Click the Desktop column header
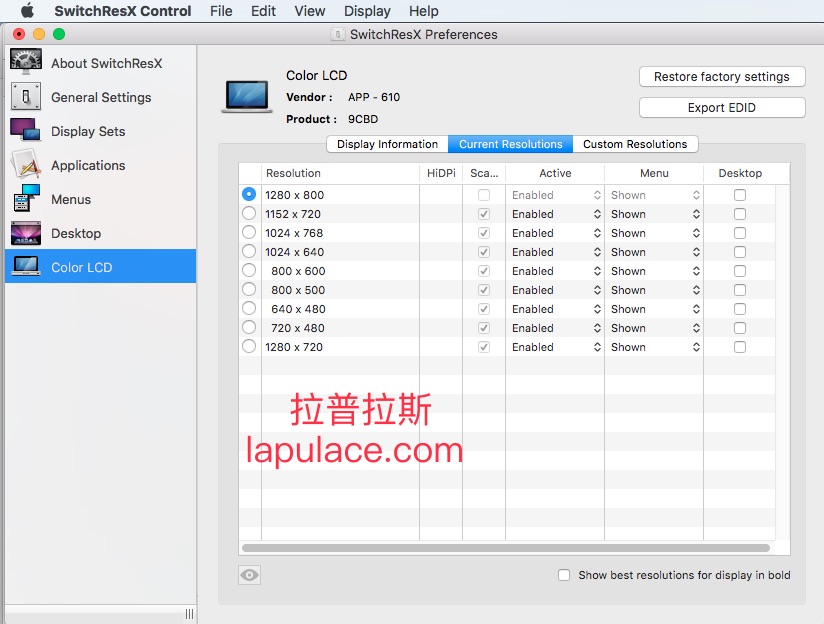Screen dimensions: 824x624 point(740,173)
